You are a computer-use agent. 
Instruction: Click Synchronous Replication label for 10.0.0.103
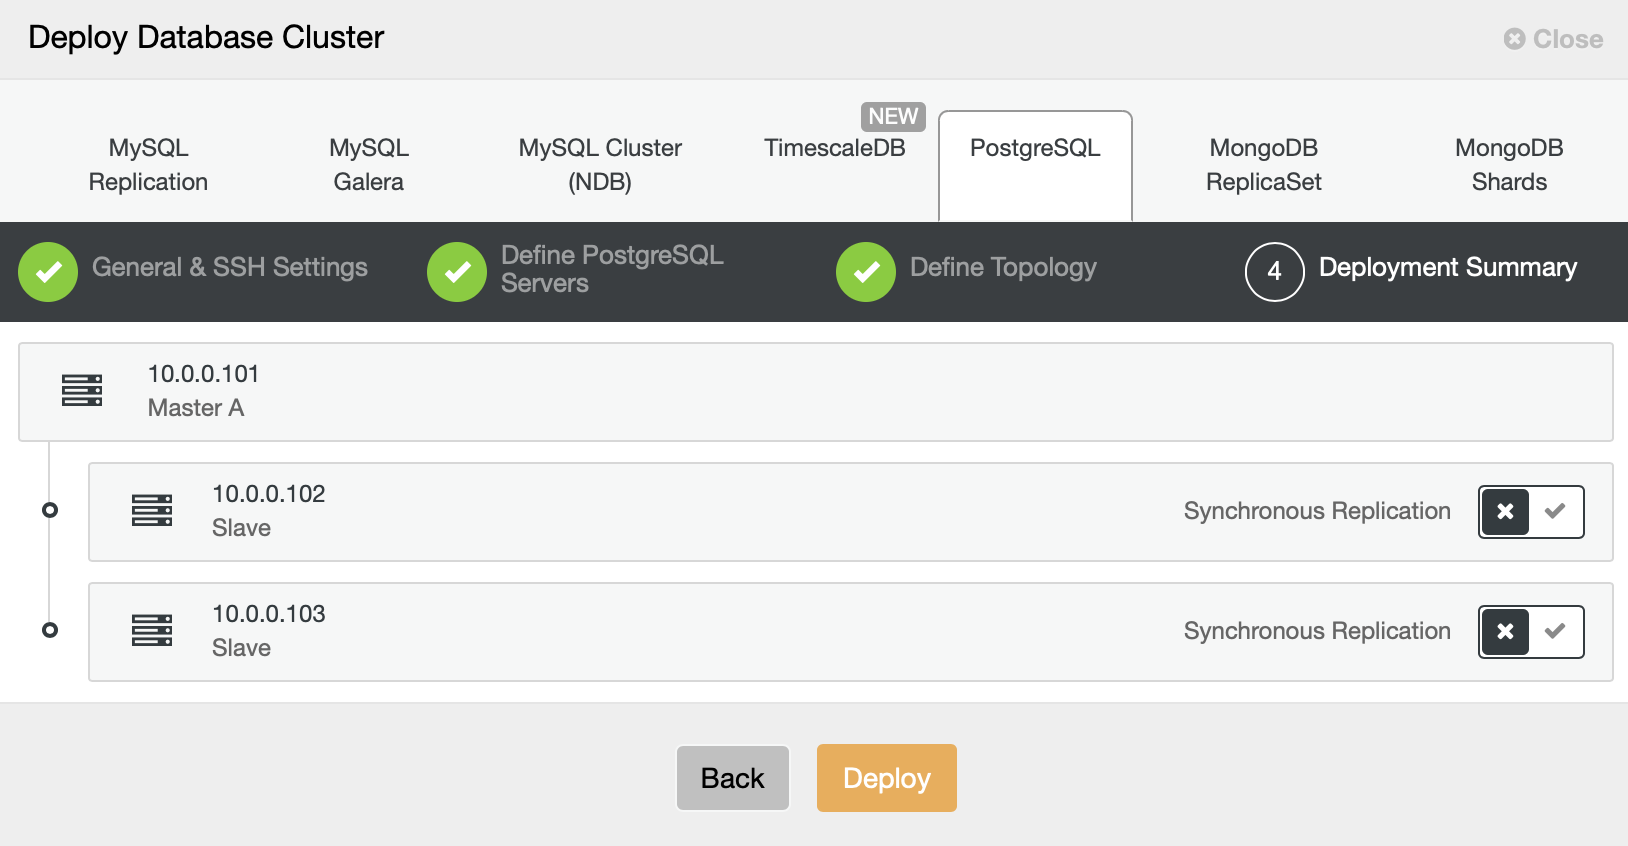pyautogui.click(x=1317, y=631)
